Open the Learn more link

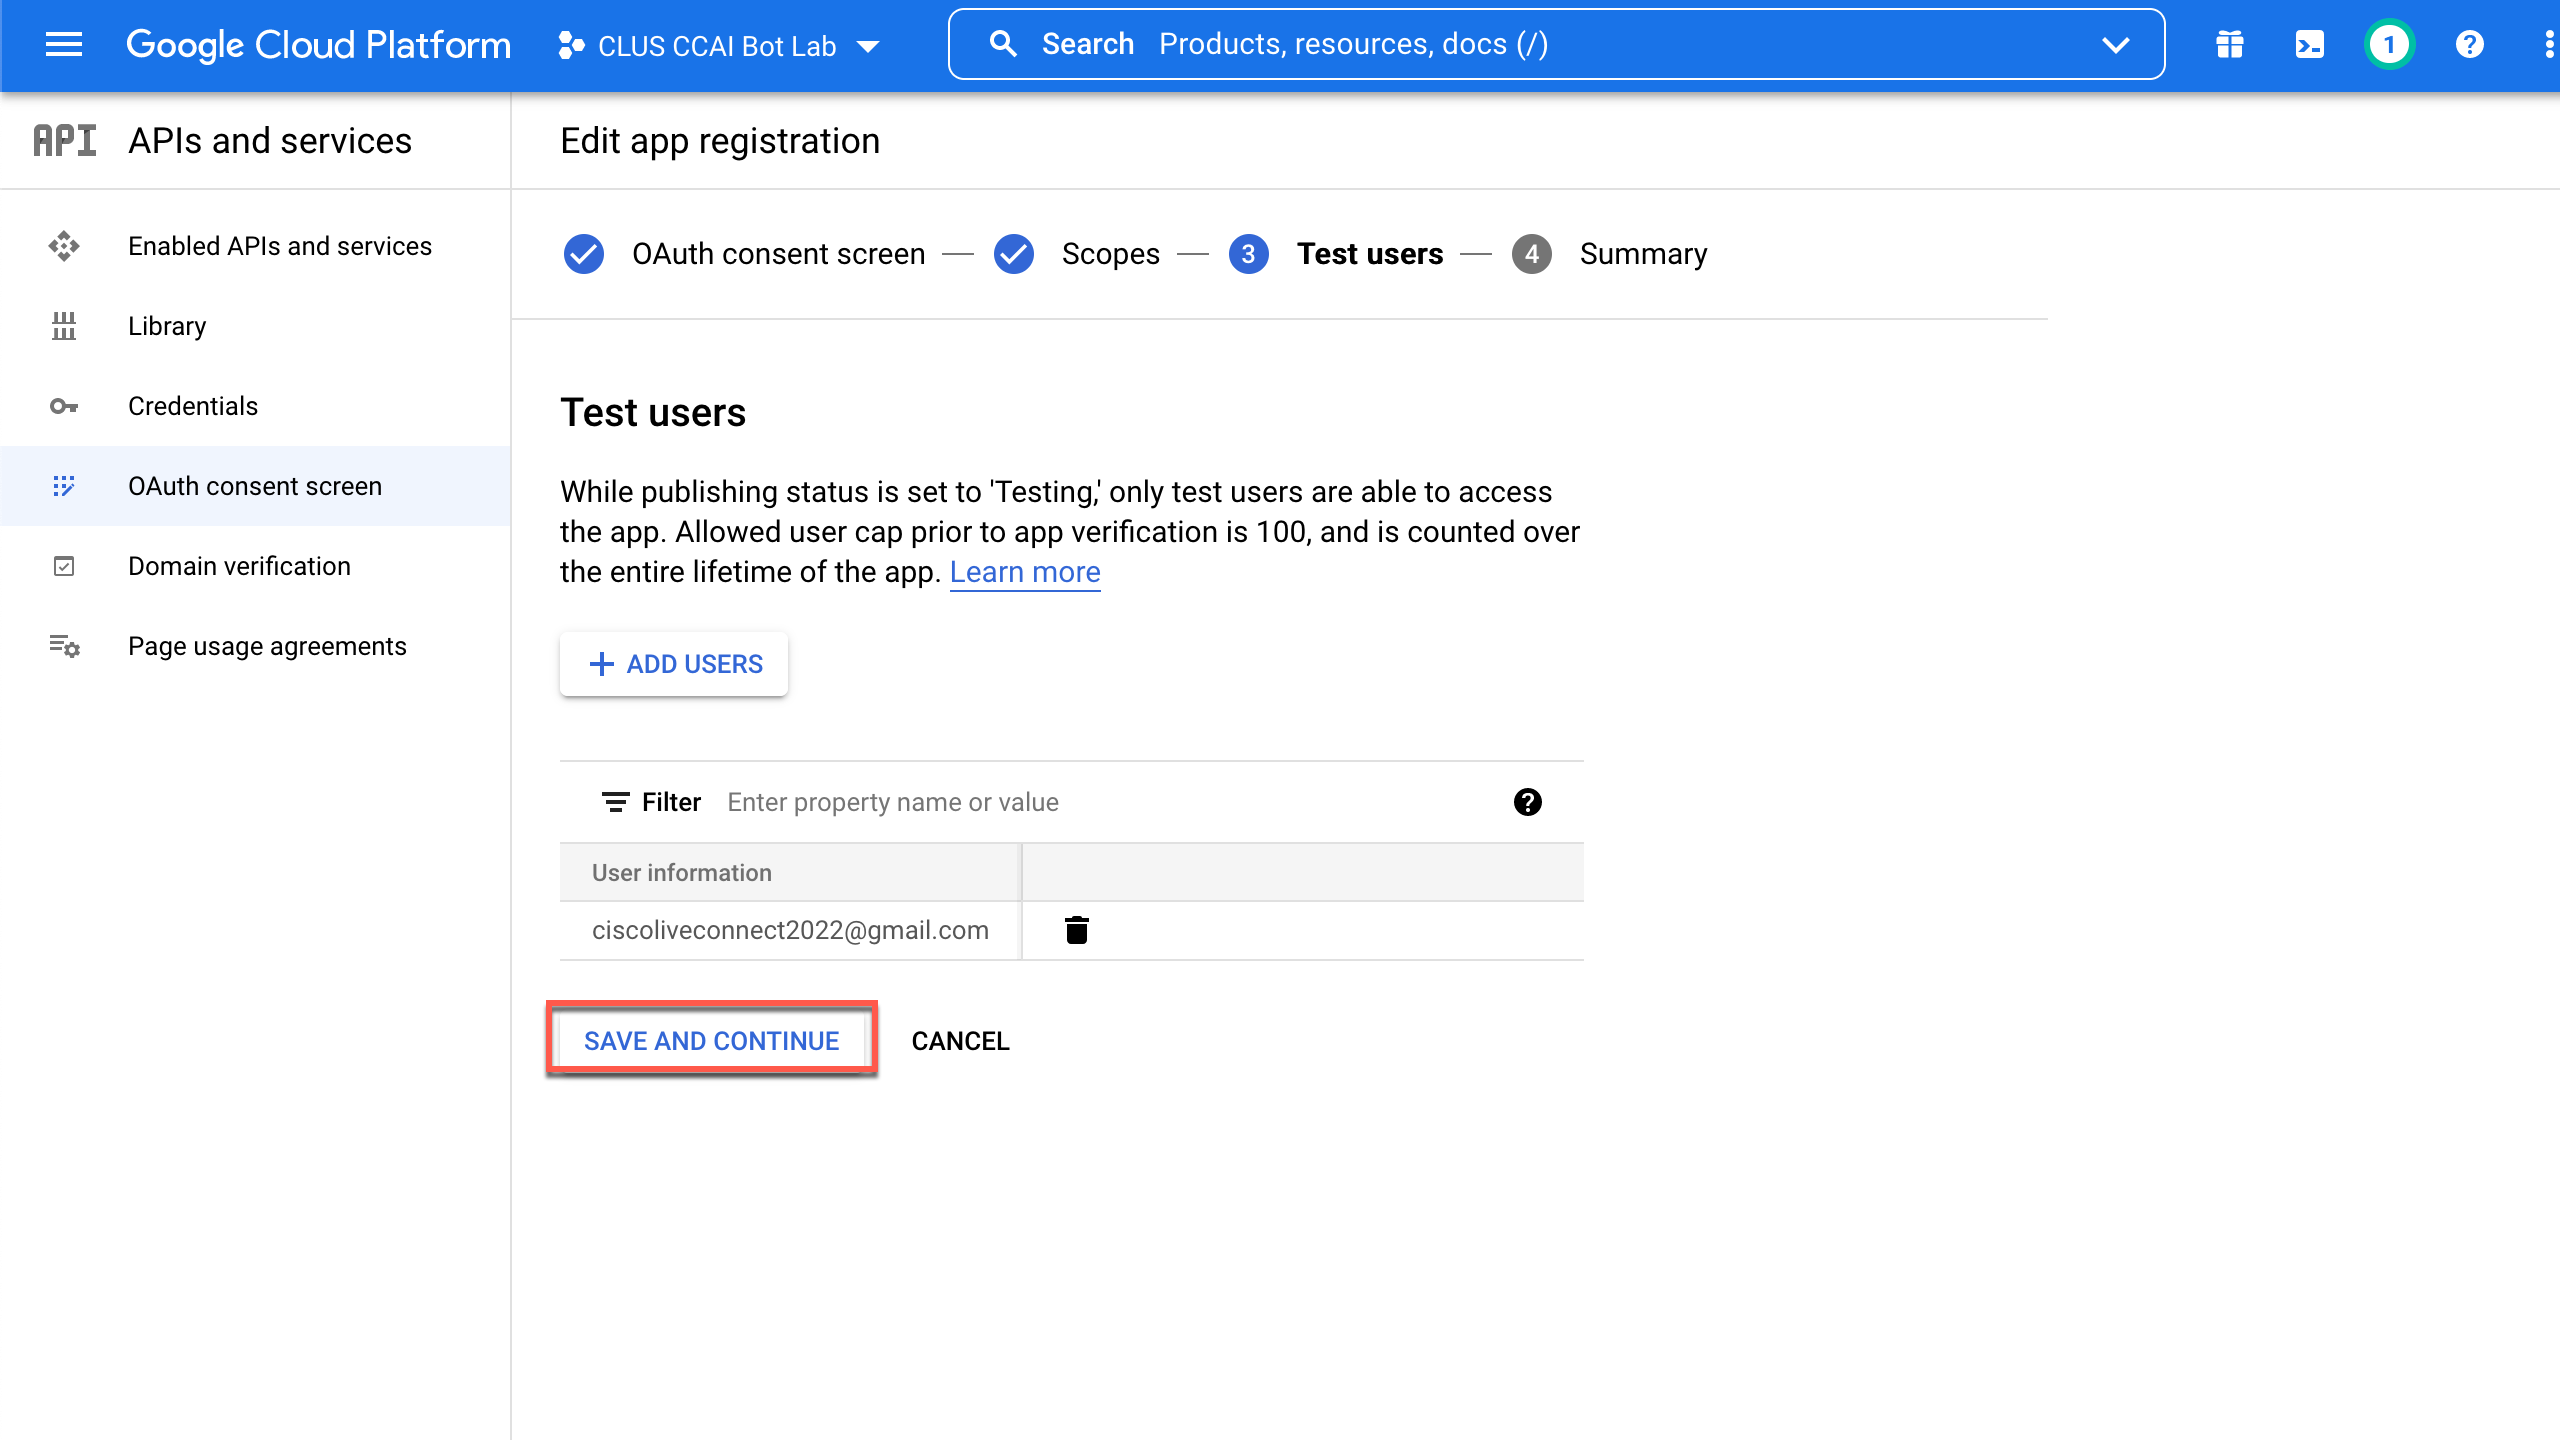coord(1025,572)
